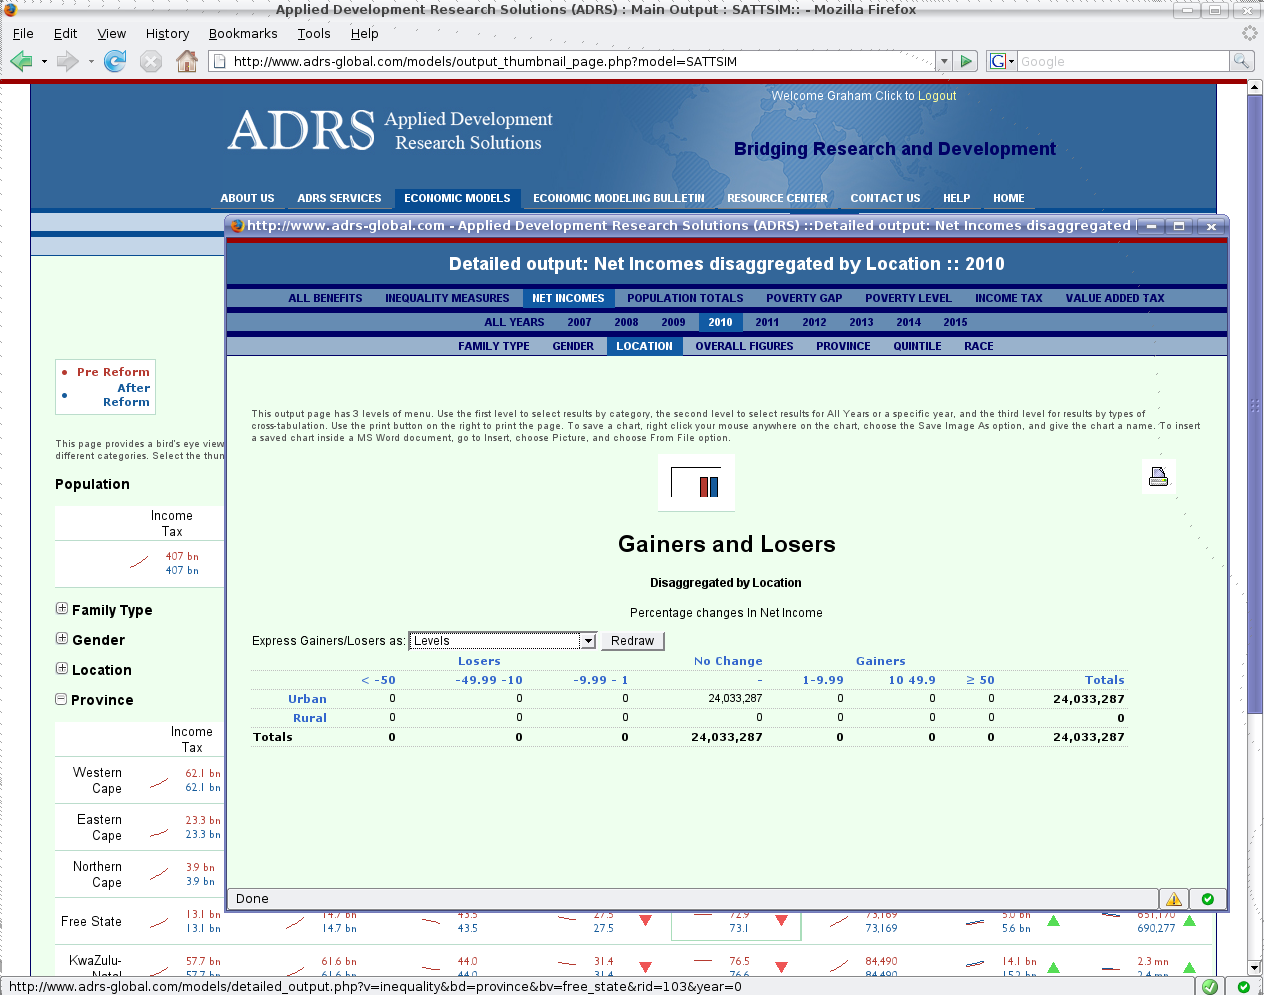Open the Bookmarks menu
The width and height of the screenshot is (1264, 995).
point(243,34)
